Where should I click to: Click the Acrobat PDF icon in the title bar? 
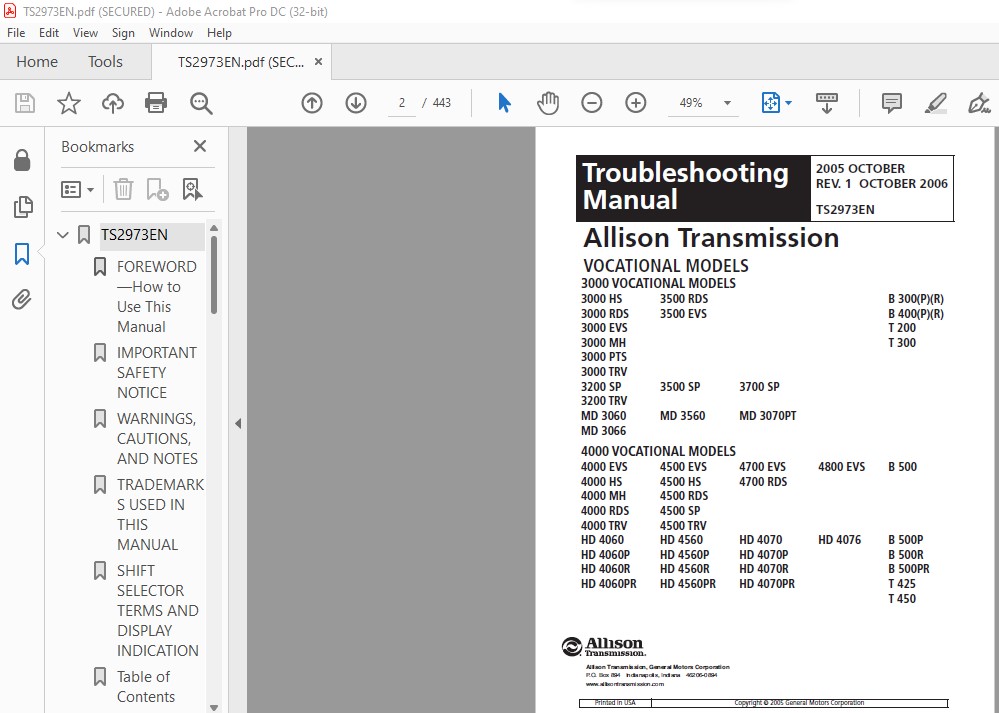pyautogui.click(x=10, y=11)
